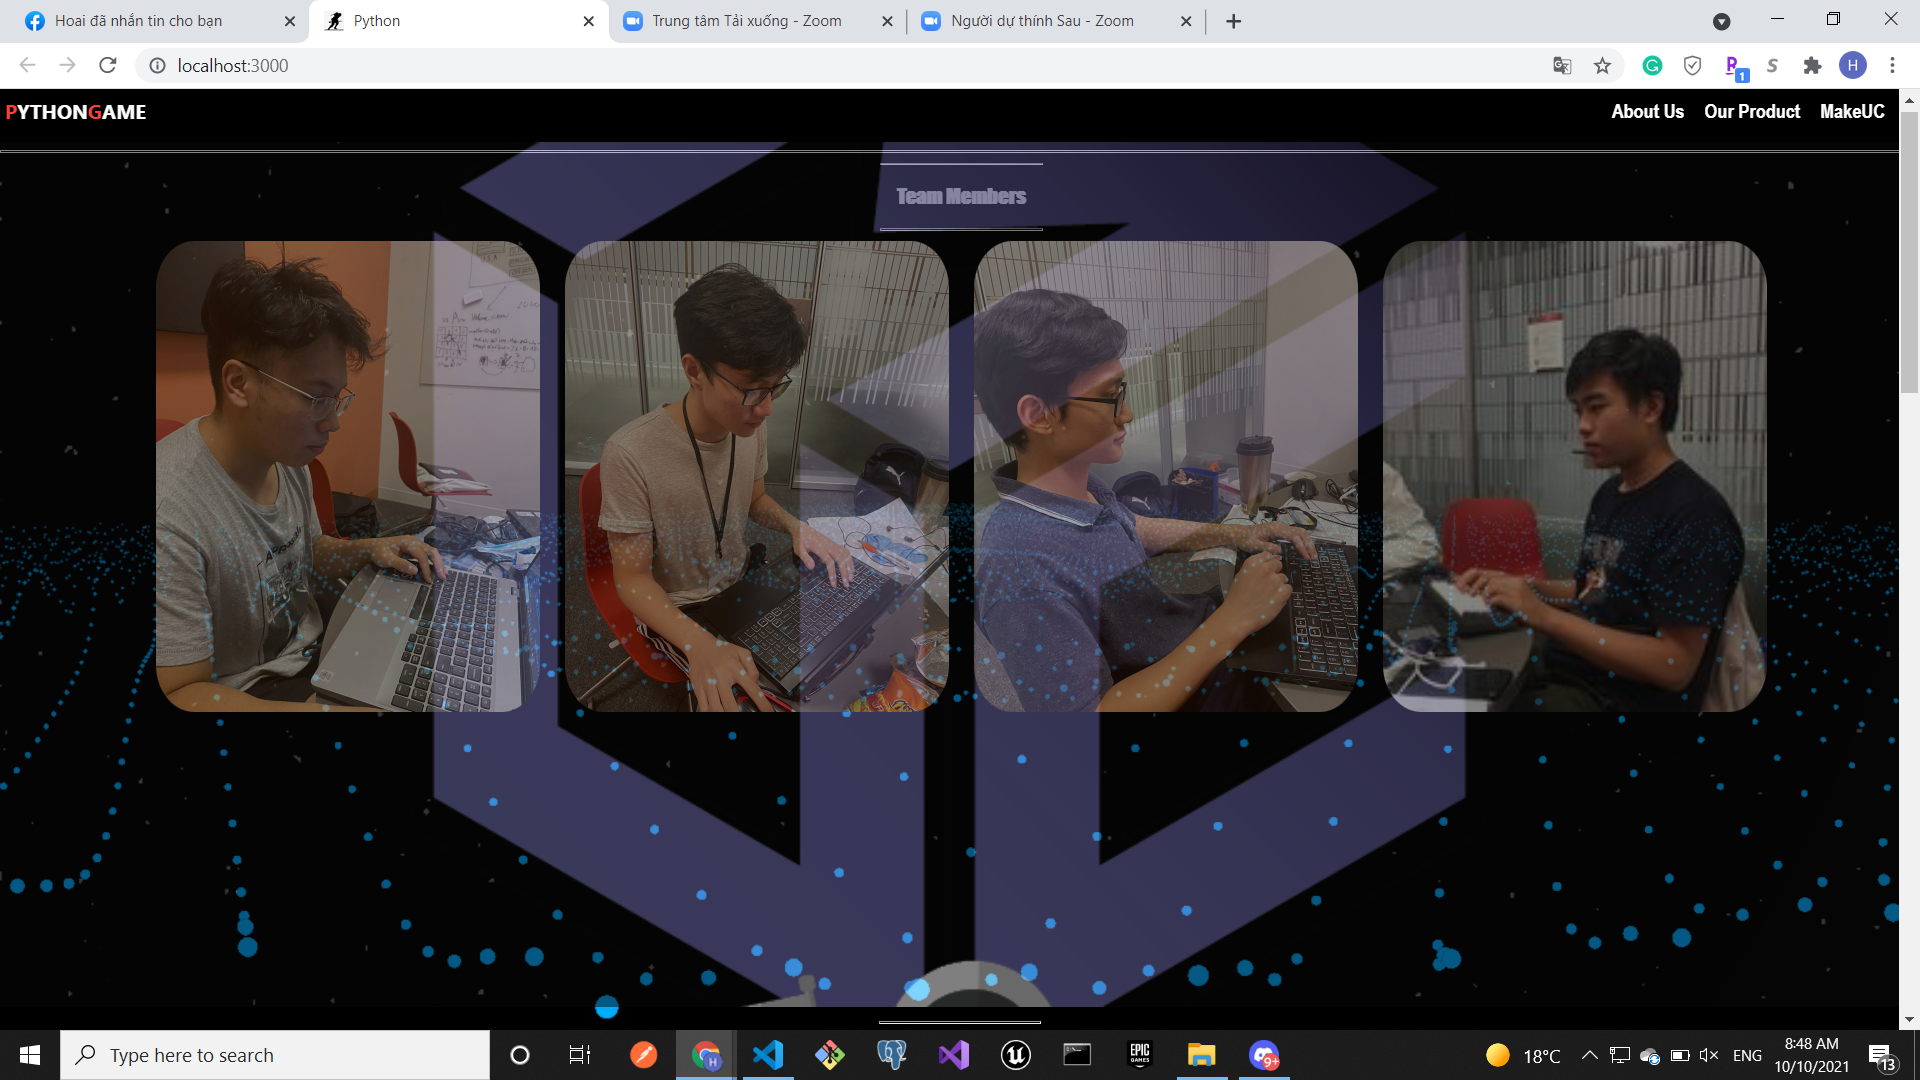1920x1080 pixels.
Task: Launch Epic Games from the taskbar
Action: pos(1139,1055)
